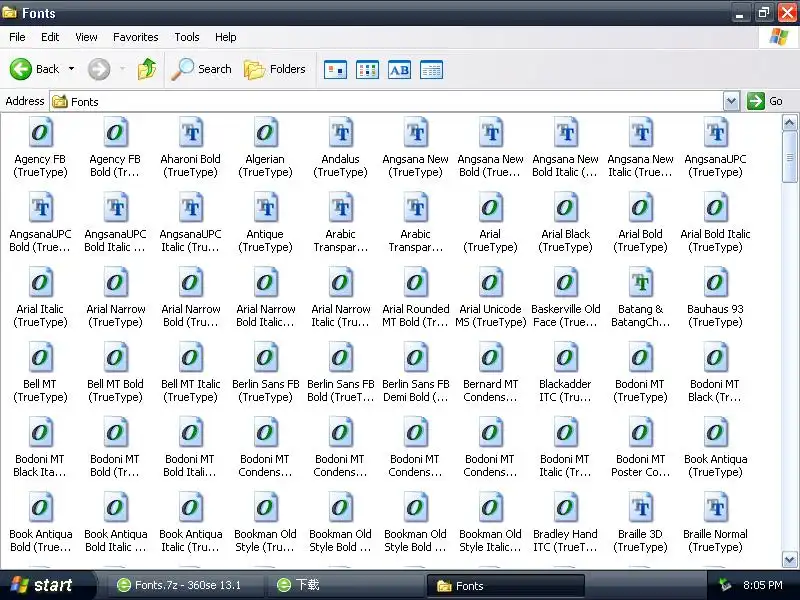Image resolution: width=800 pixels, height=600 pixels.
Task: Click the Fonts taskbar button
Action: coord(505,585)
